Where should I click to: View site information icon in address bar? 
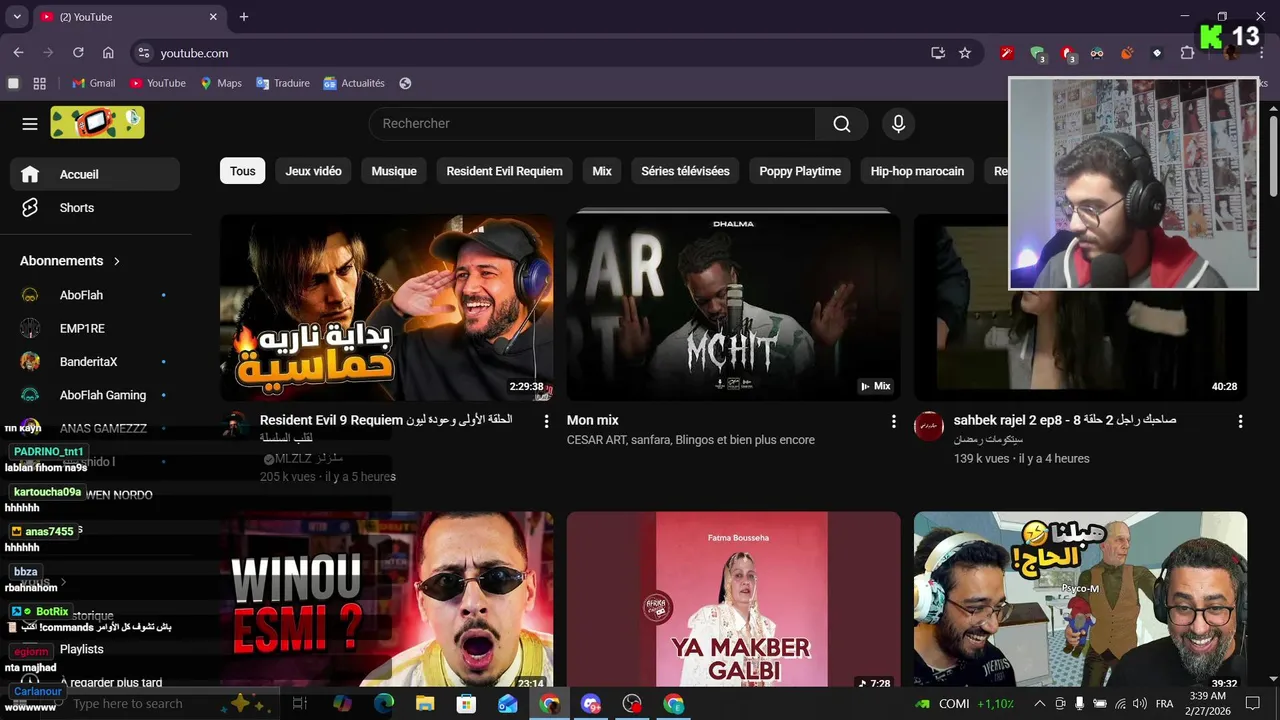point(143,53)
